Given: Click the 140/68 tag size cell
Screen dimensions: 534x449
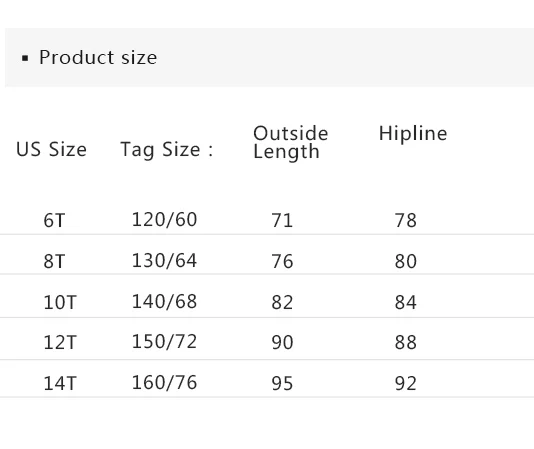Looking at the screenshot, I should tap(164, 301).
